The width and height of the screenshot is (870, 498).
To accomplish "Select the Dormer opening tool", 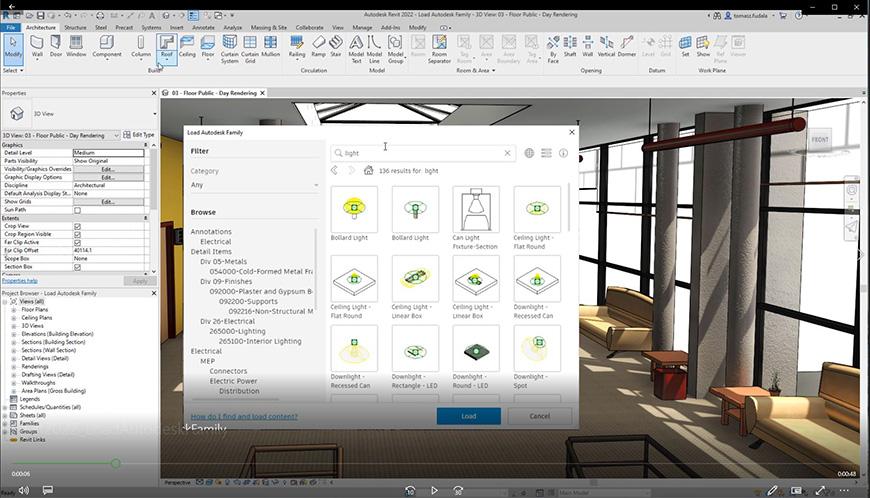I will [x=626, y=47].
